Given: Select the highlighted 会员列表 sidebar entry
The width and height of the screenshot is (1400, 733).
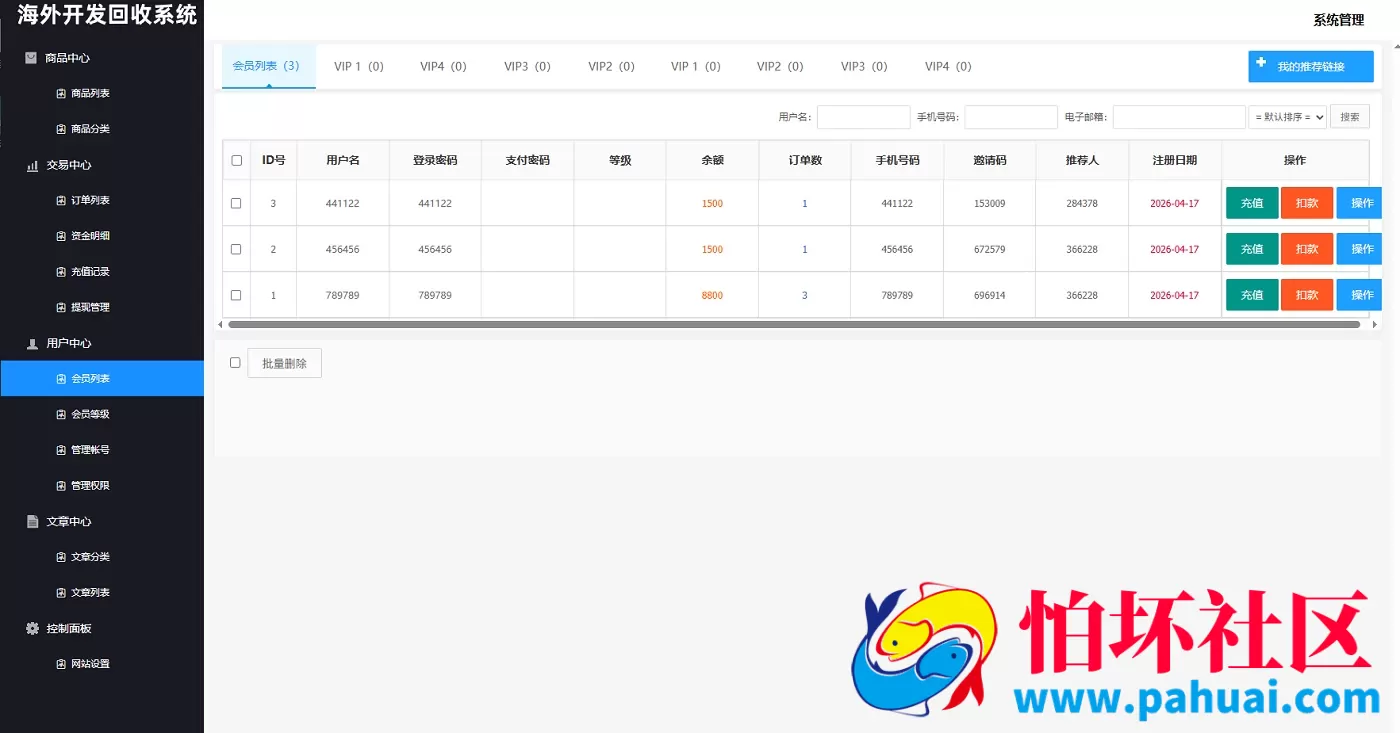Looking at the screenshot, I should coord(102,379).
